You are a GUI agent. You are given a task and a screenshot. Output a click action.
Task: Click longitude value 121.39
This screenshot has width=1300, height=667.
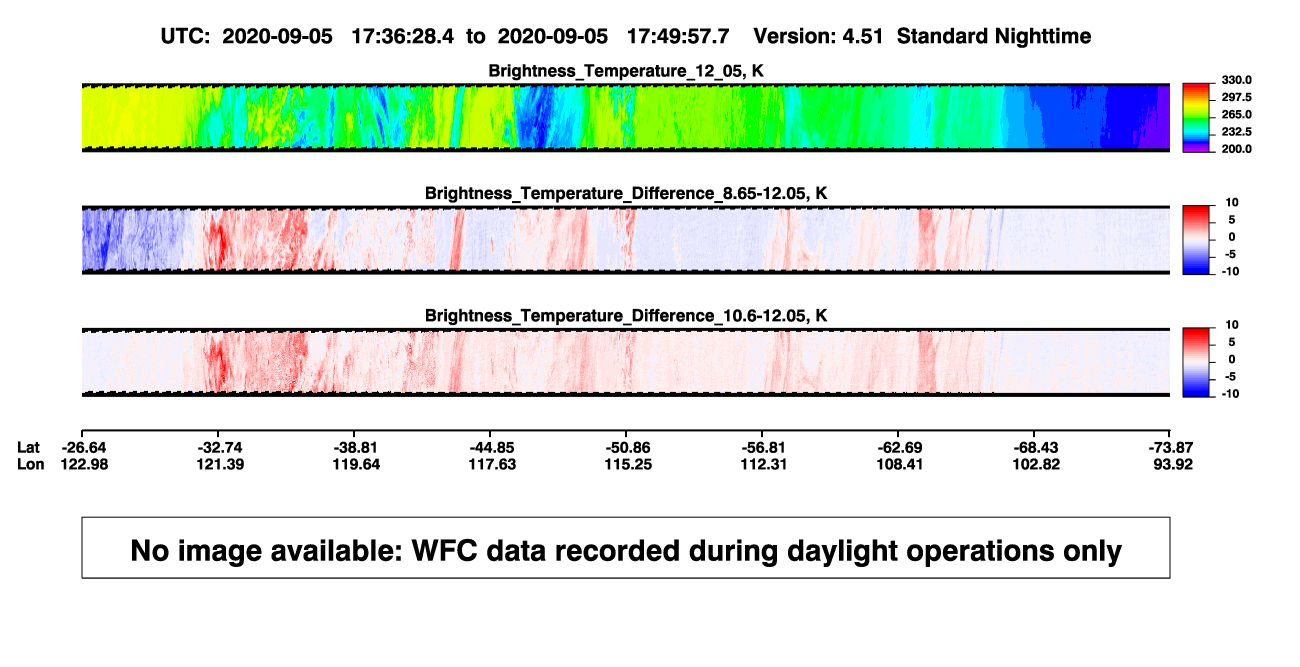point(219,464)
